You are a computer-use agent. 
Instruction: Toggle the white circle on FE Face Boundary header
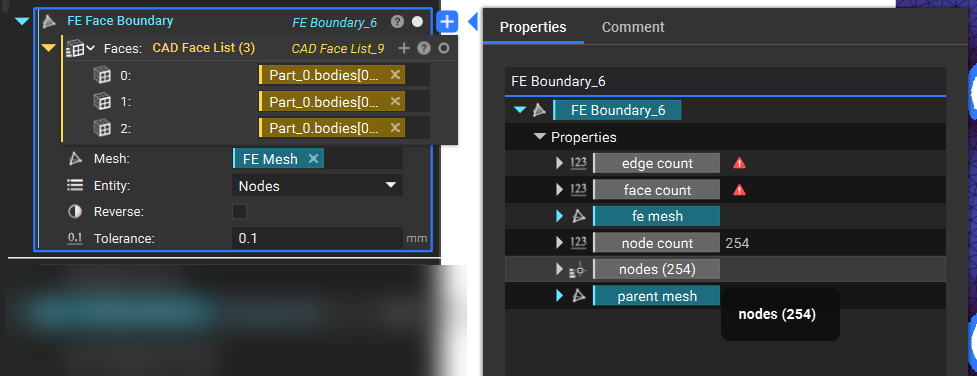(x=417, y=22)
